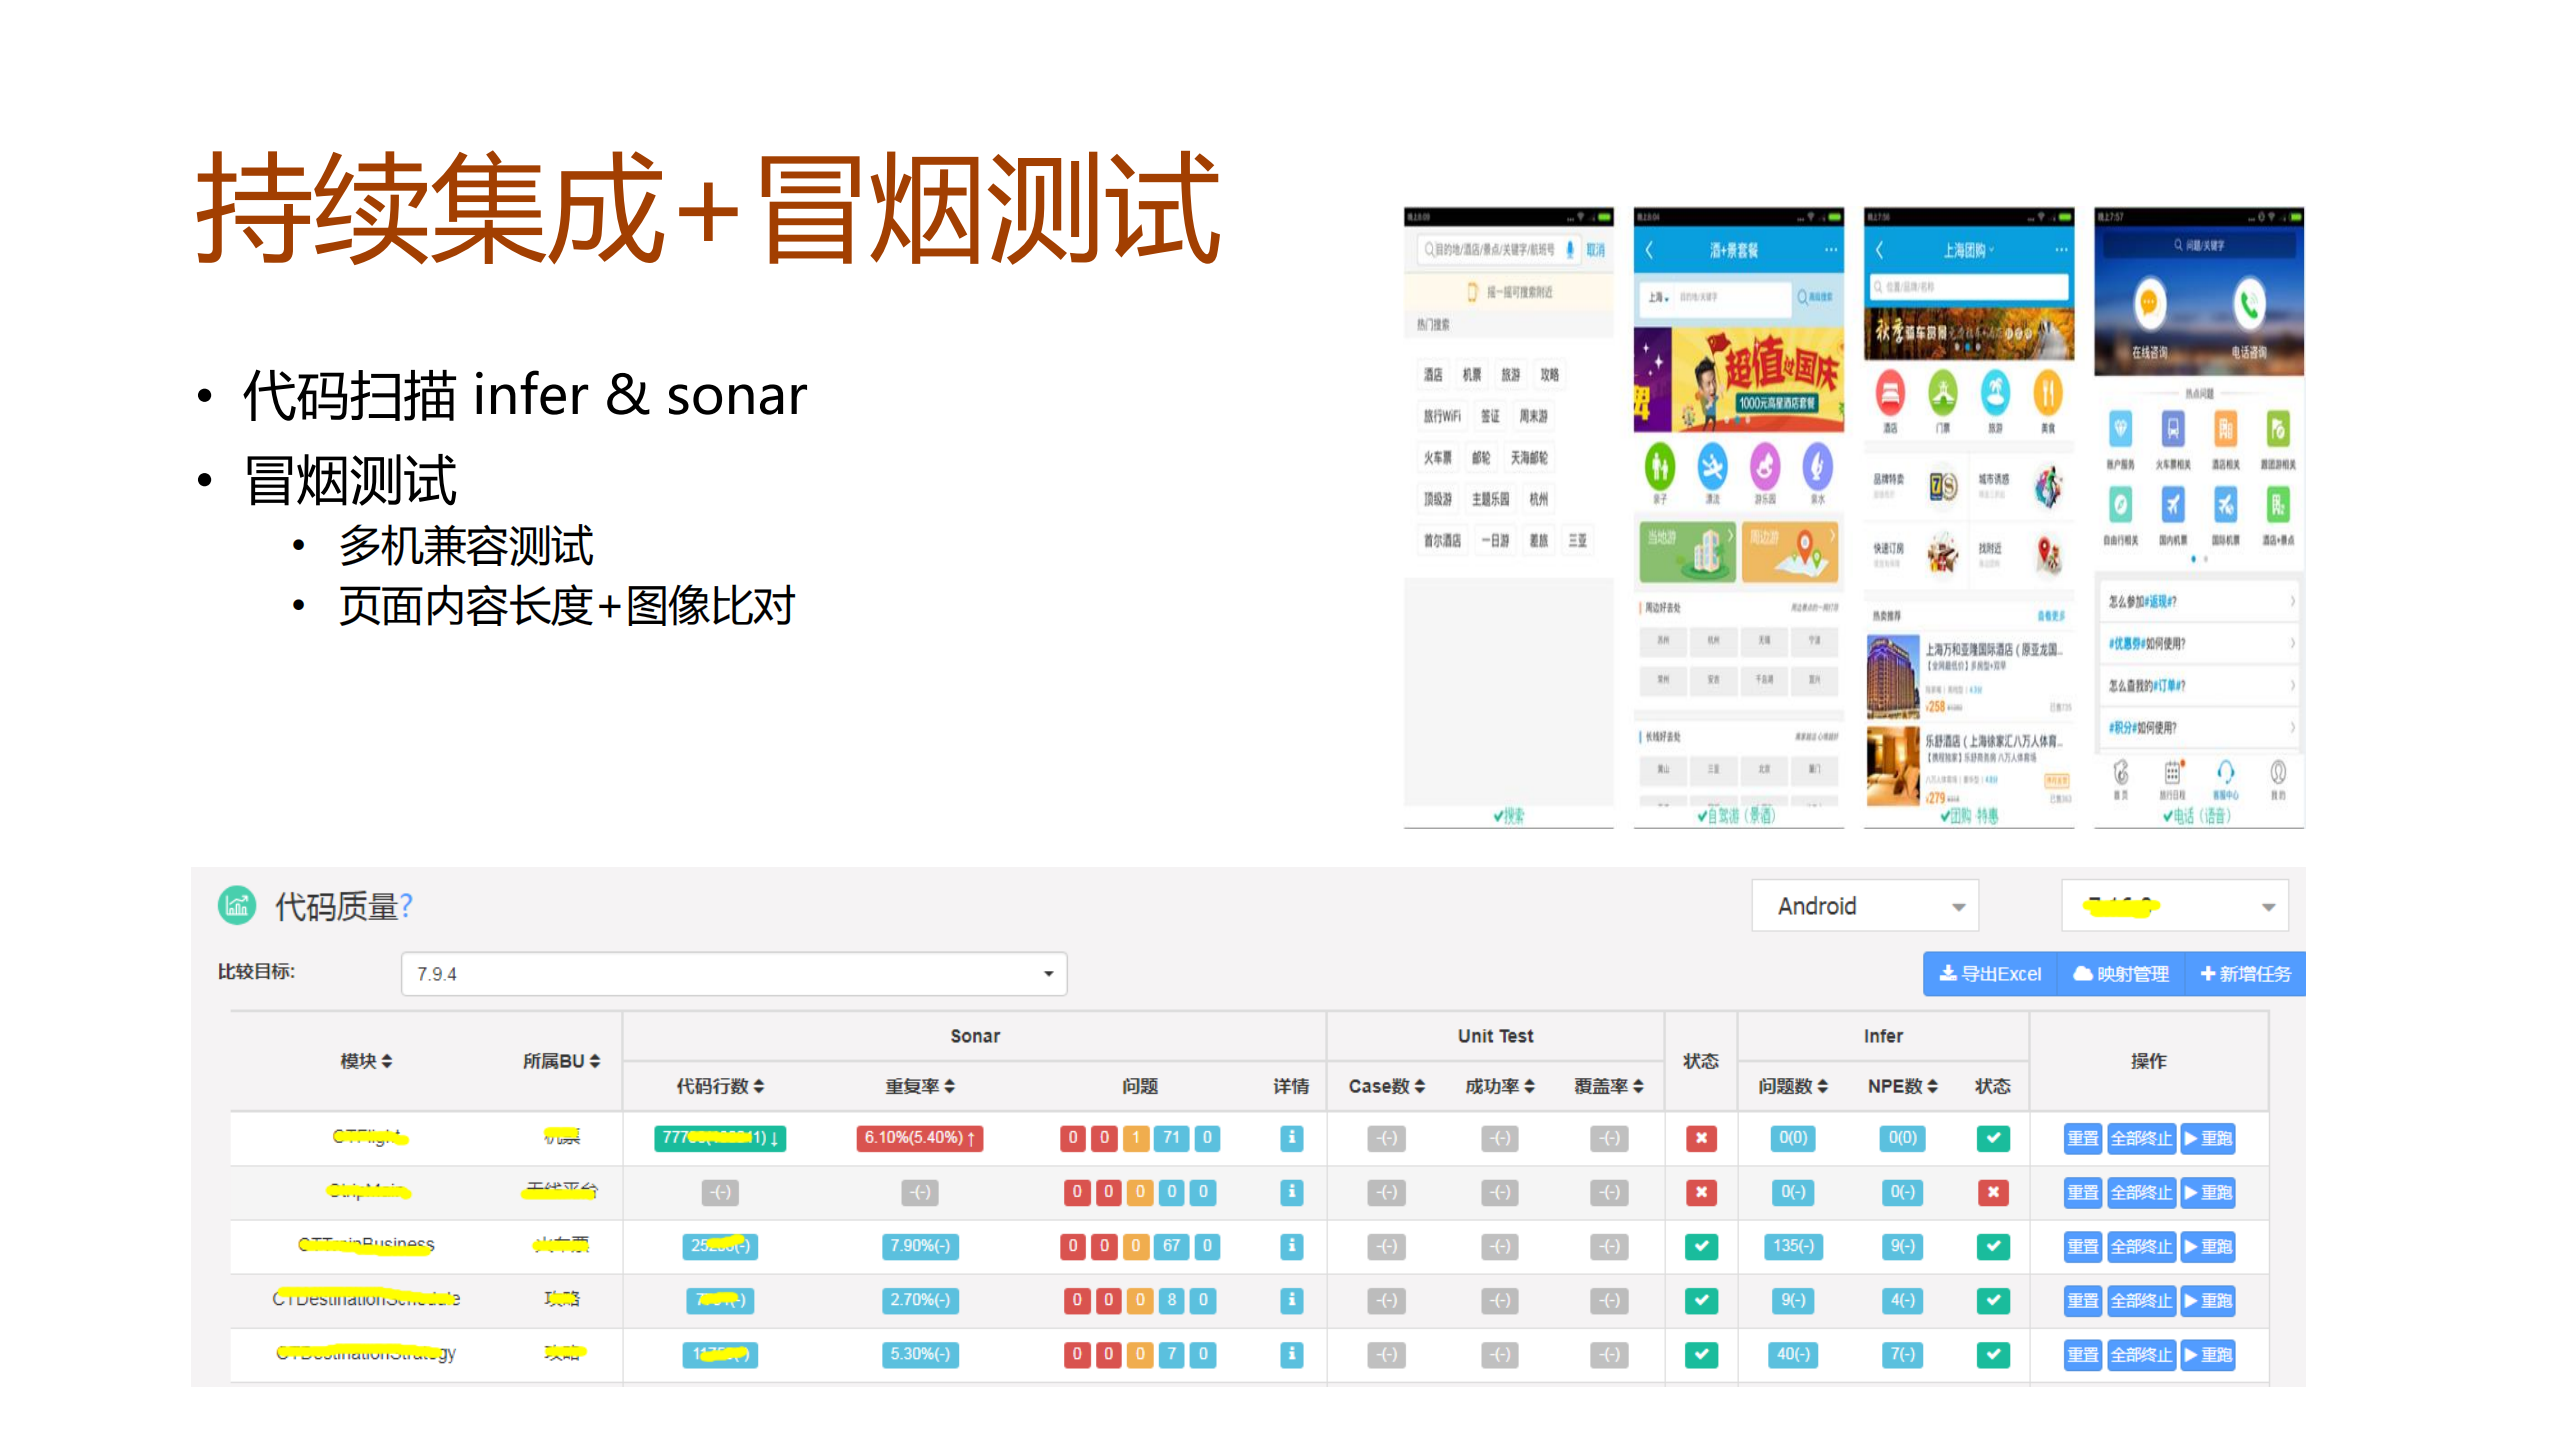Select the first carousel page indicator dot

pyautogui.click(x=2193, y=558)
